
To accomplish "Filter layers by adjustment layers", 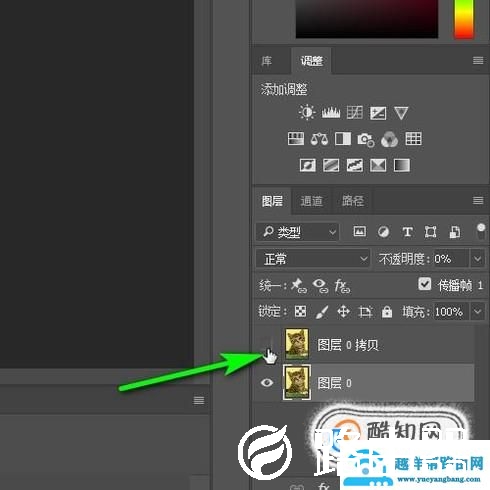I will click(383, 232).
